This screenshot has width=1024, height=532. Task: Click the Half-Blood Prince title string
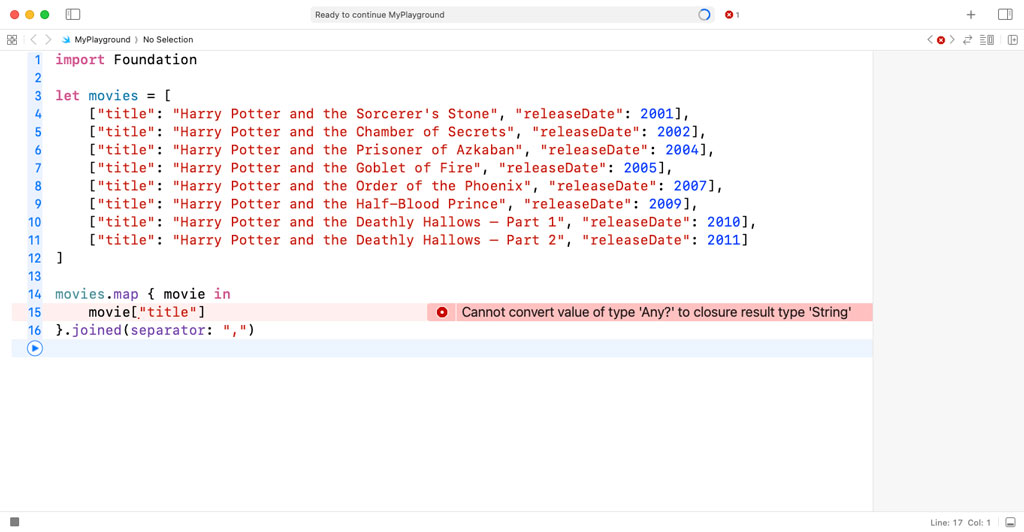pos(339,204)
